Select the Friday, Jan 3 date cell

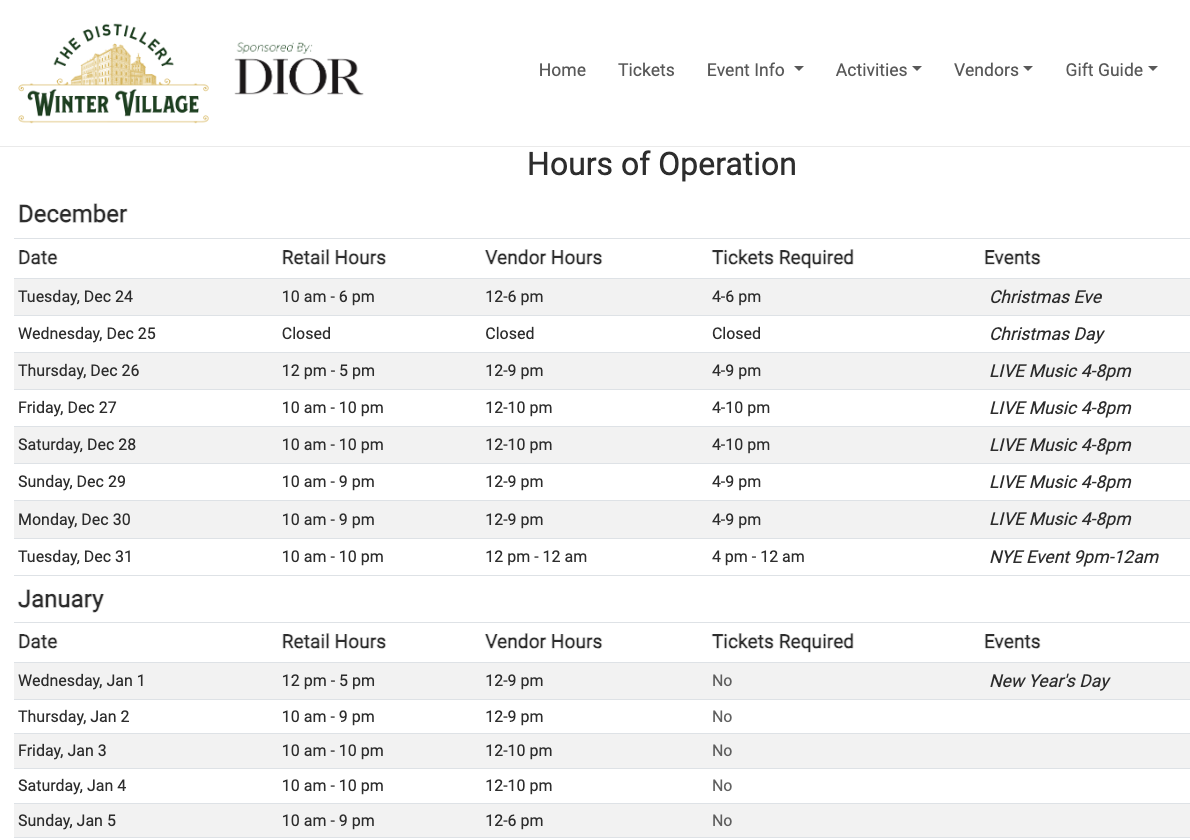[62, 750]
